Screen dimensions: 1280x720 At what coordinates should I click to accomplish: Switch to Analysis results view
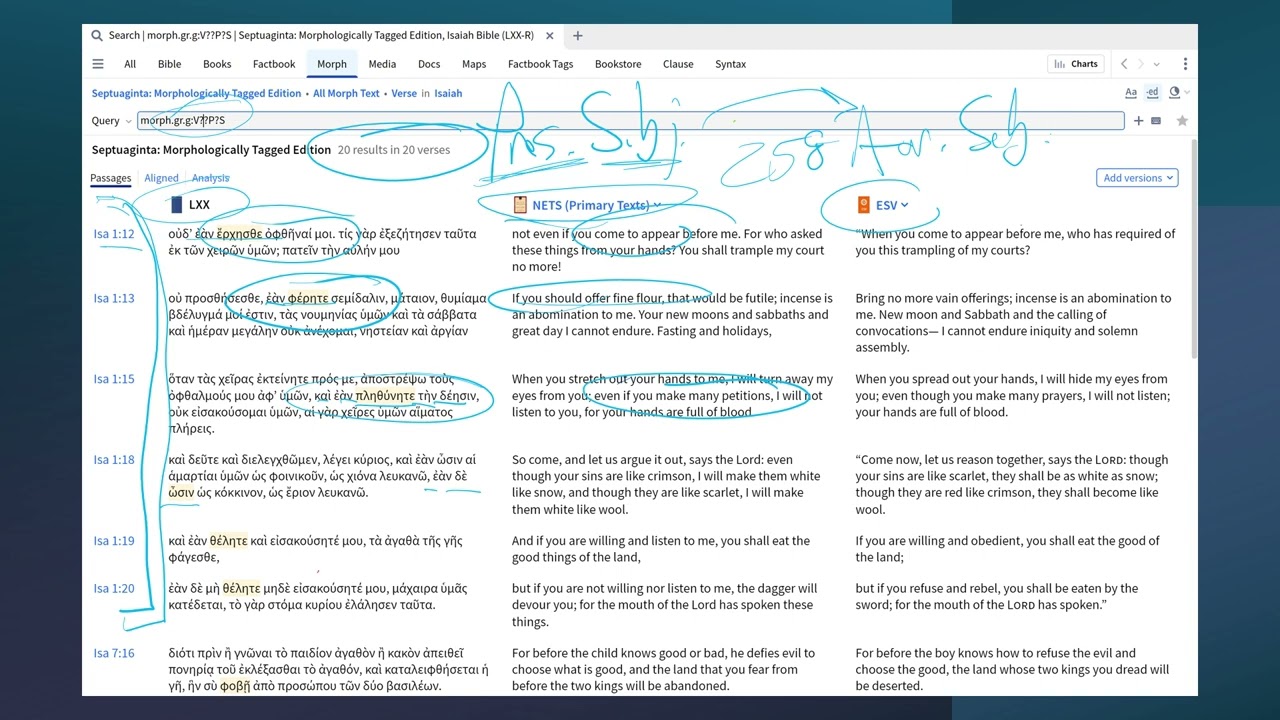(x=210, y=178)
